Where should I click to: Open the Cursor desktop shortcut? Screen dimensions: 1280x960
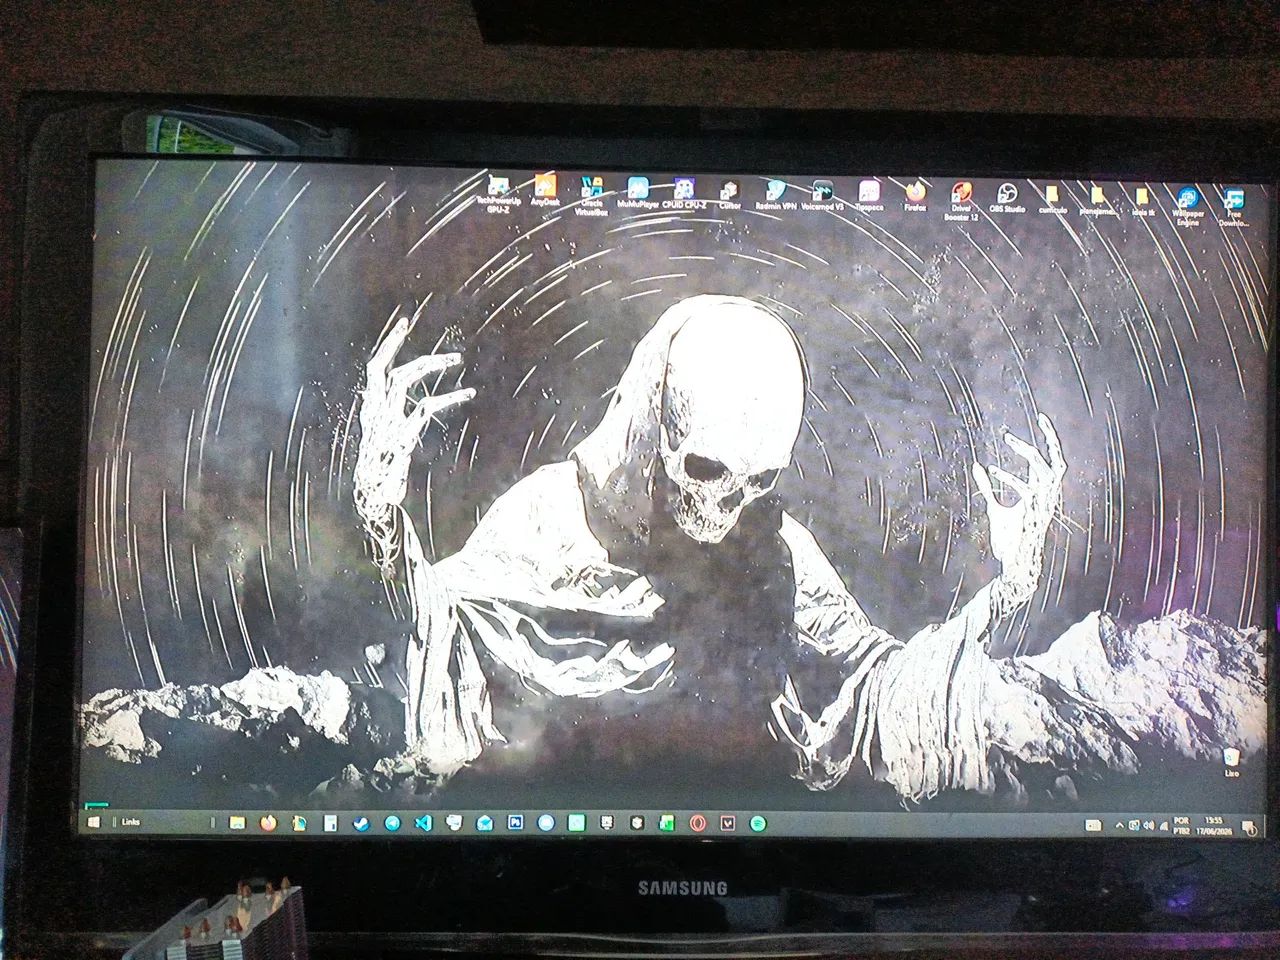730,194
